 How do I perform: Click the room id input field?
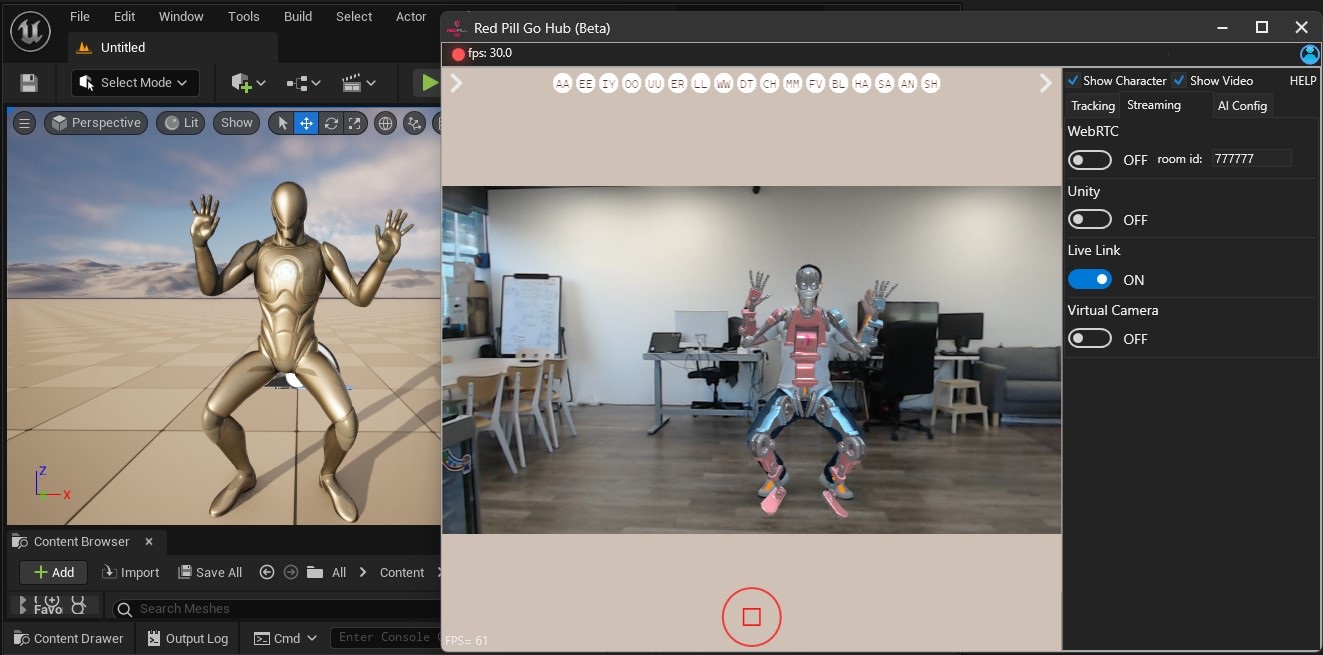coord(1251,159)
